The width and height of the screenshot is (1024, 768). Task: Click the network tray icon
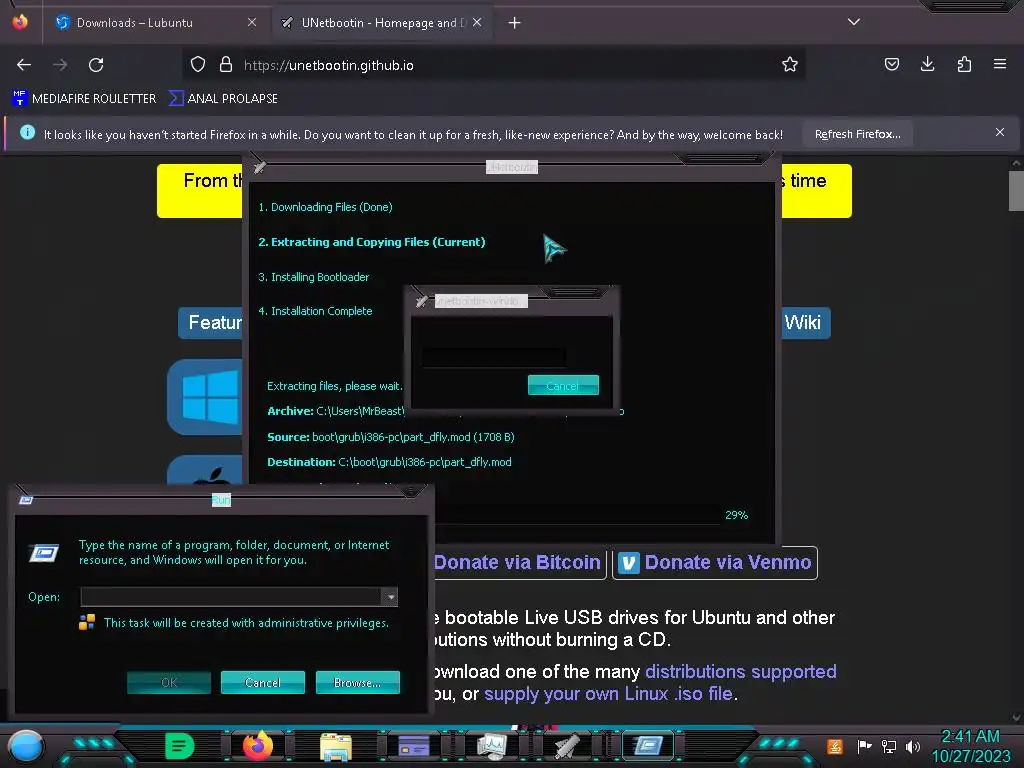(888, 746)
